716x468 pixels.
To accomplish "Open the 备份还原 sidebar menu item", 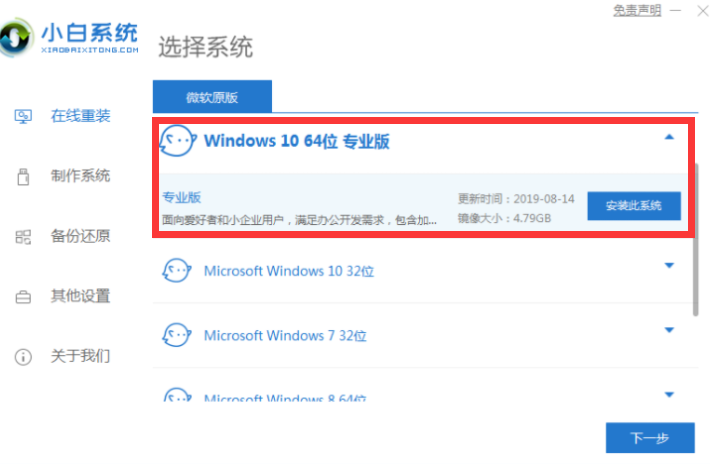I will coord(80,237).
